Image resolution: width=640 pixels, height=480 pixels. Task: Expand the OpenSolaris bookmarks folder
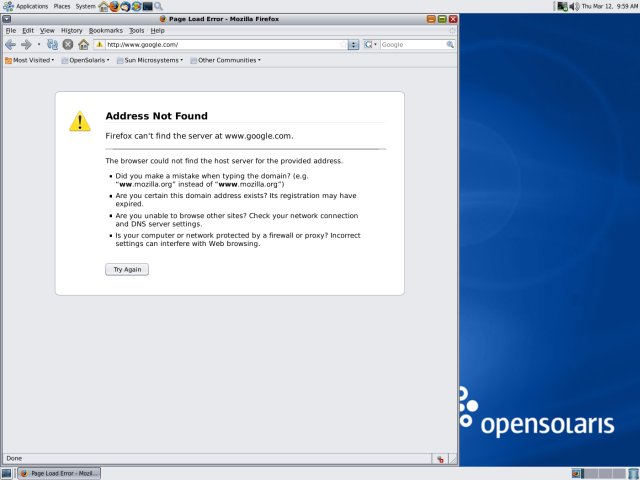[x=85, y=60]
